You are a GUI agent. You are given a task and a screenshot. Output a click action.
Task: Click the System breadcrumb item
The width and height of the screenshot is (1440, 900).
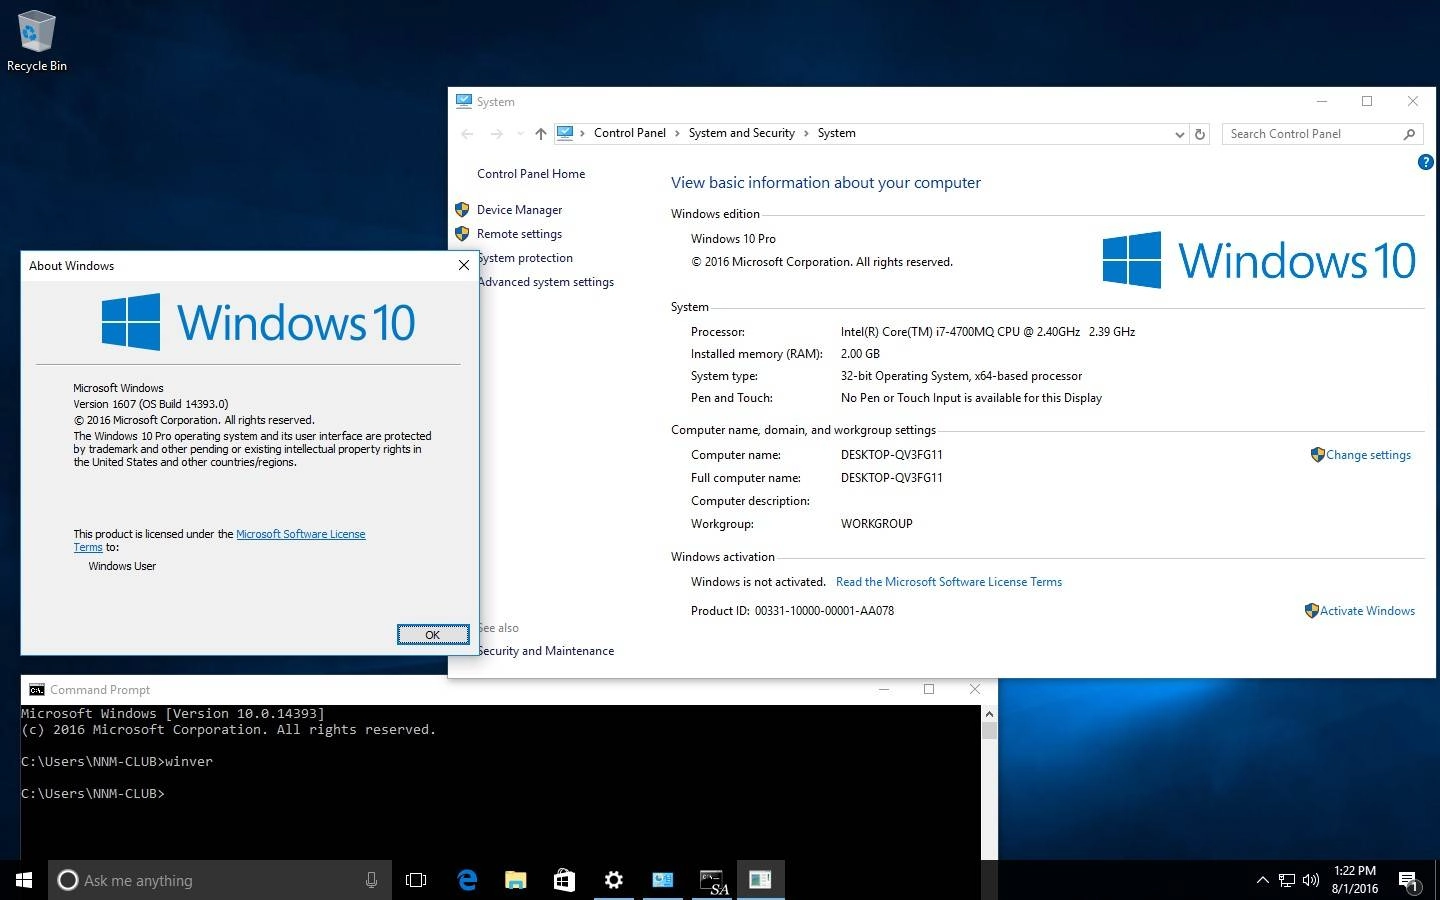[x=836, y=133]
